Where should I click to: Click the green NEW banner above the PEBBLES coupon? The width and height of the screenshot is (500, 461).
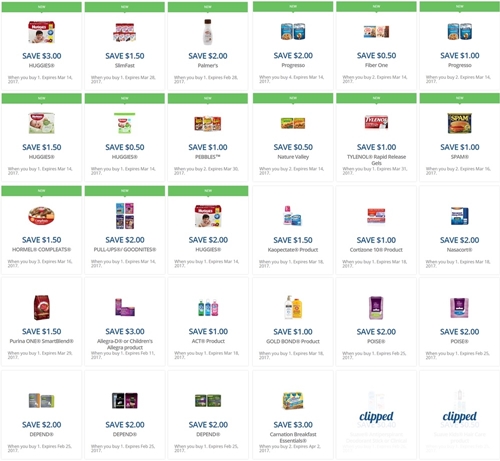click(x=208, y=98)
